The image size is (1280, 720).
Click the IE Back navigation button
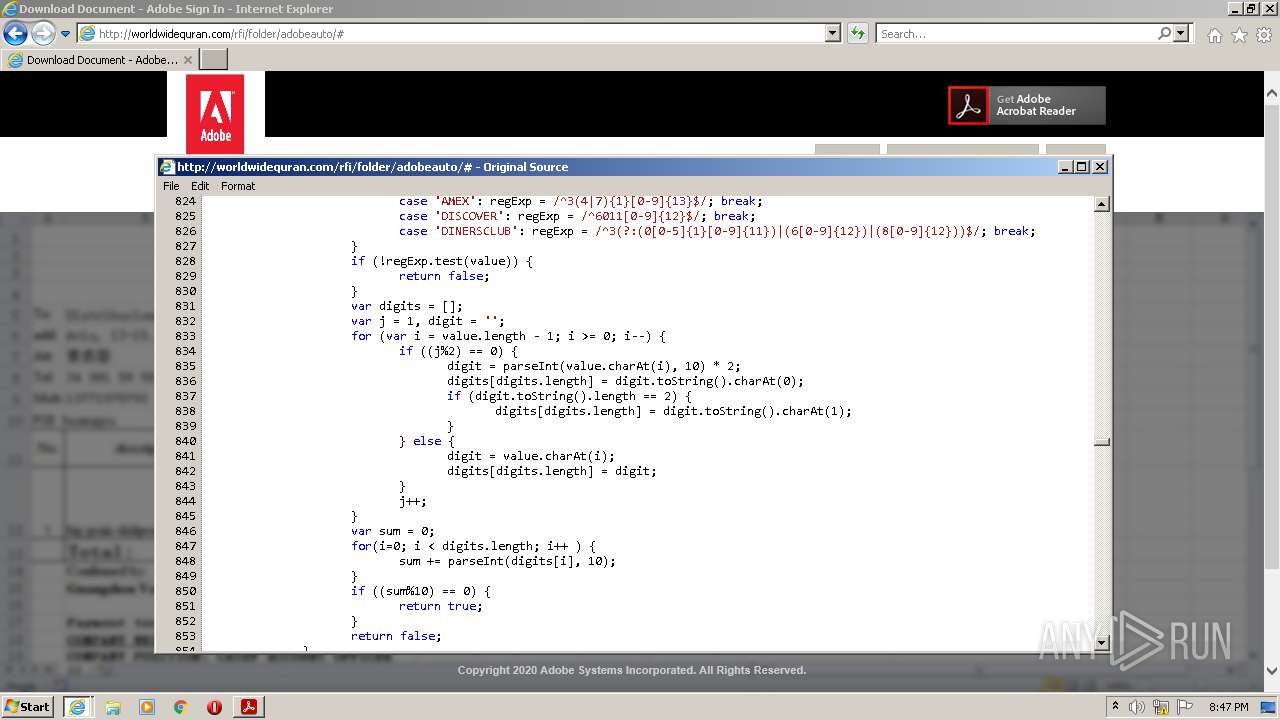pos(15,34)
